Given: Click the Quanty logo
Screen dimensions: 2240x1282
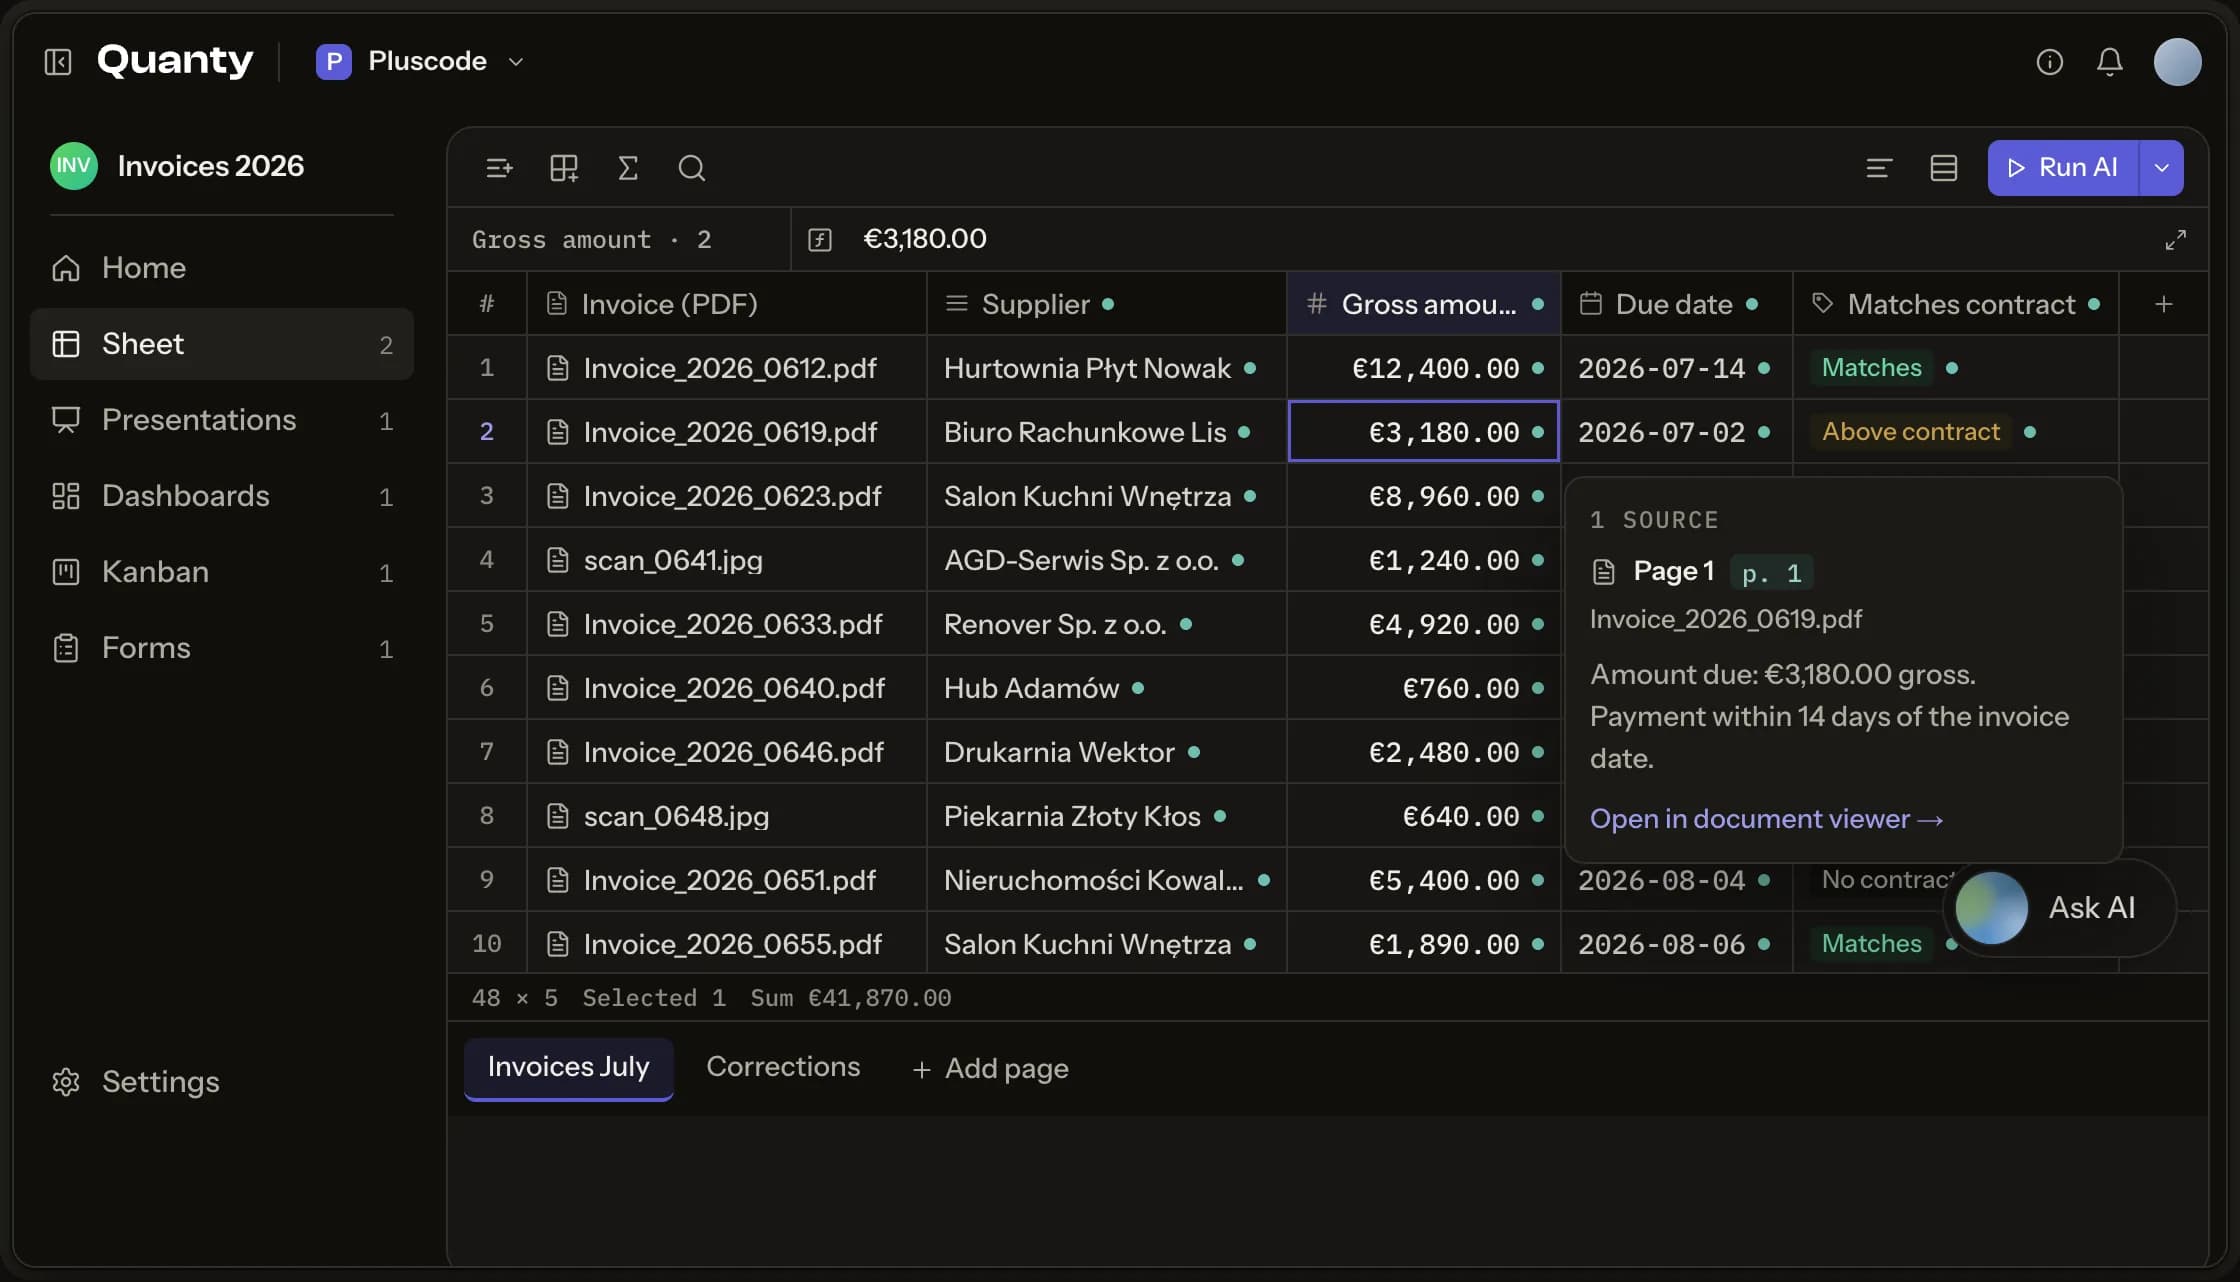Looking at the screenshot, I should coord(175,61).
